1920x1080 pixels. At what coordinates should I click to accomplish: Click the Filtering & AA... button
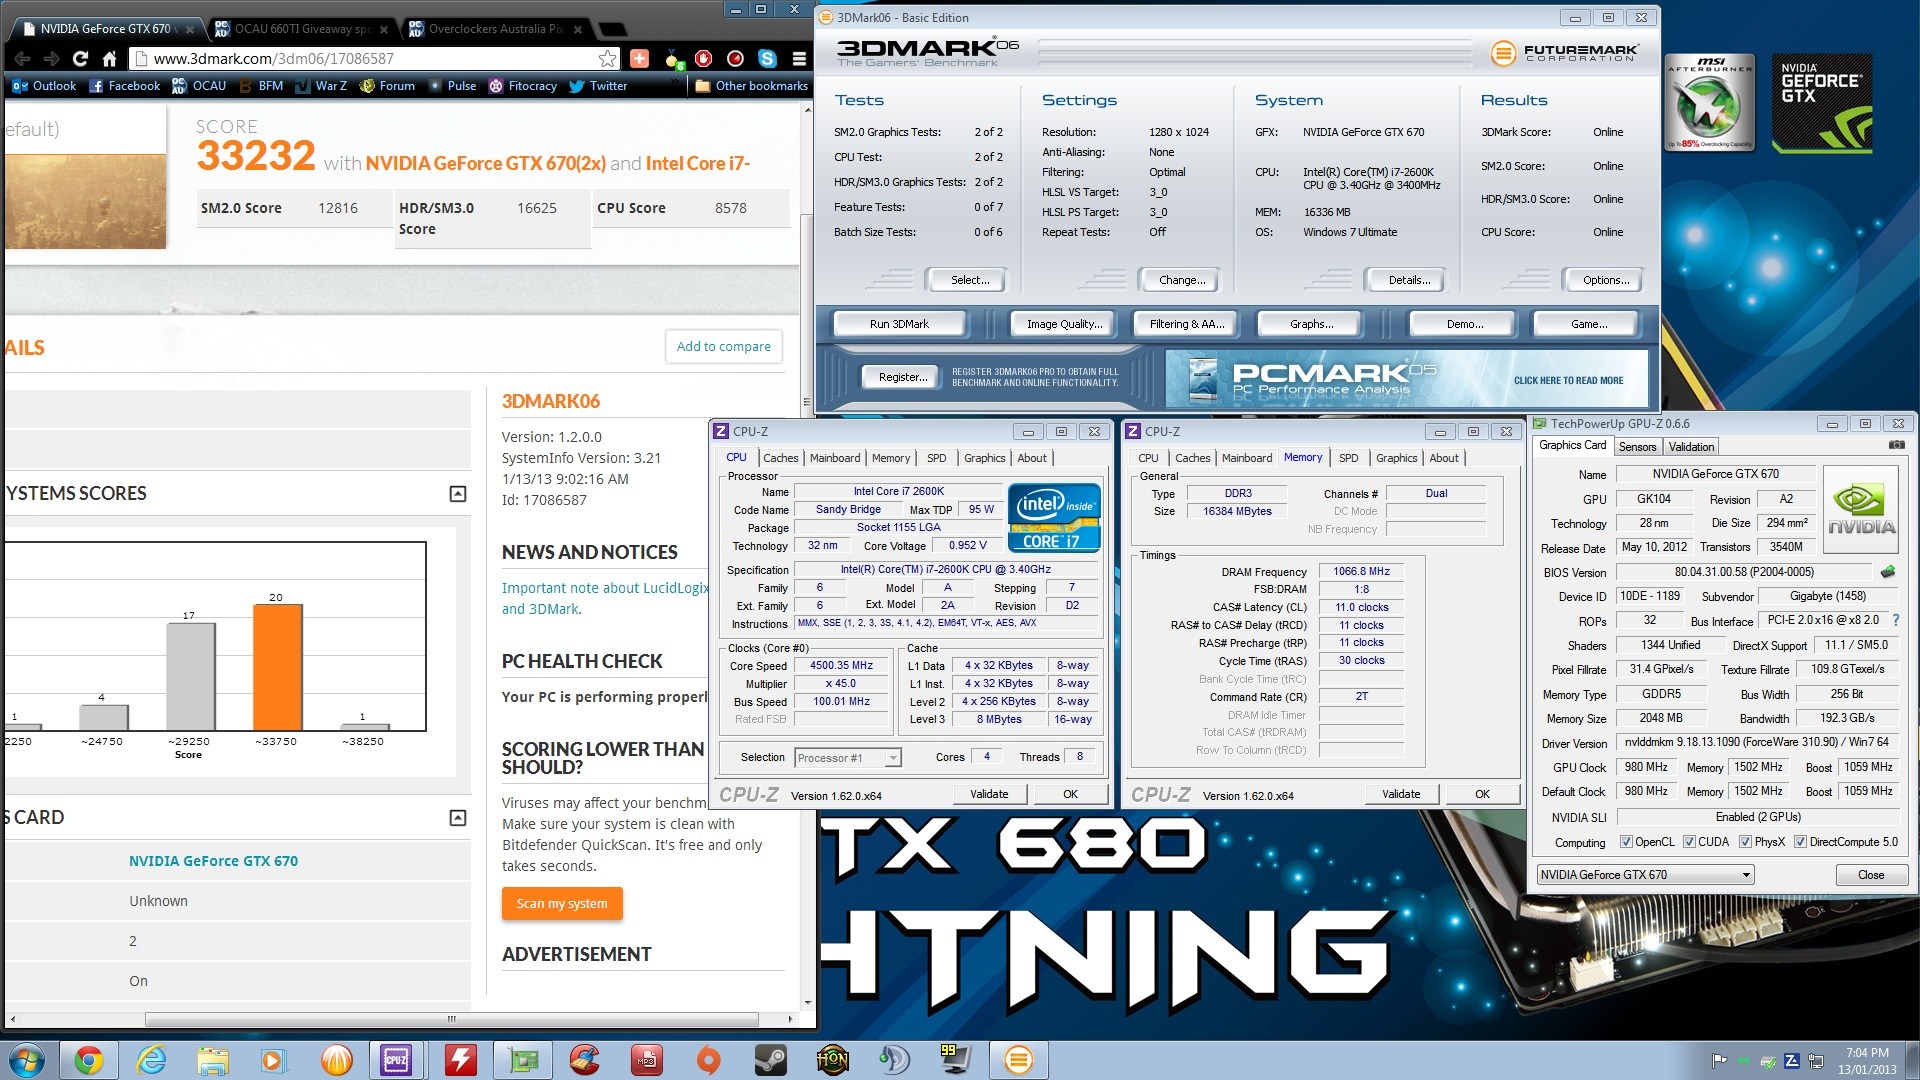[1186, 324]
